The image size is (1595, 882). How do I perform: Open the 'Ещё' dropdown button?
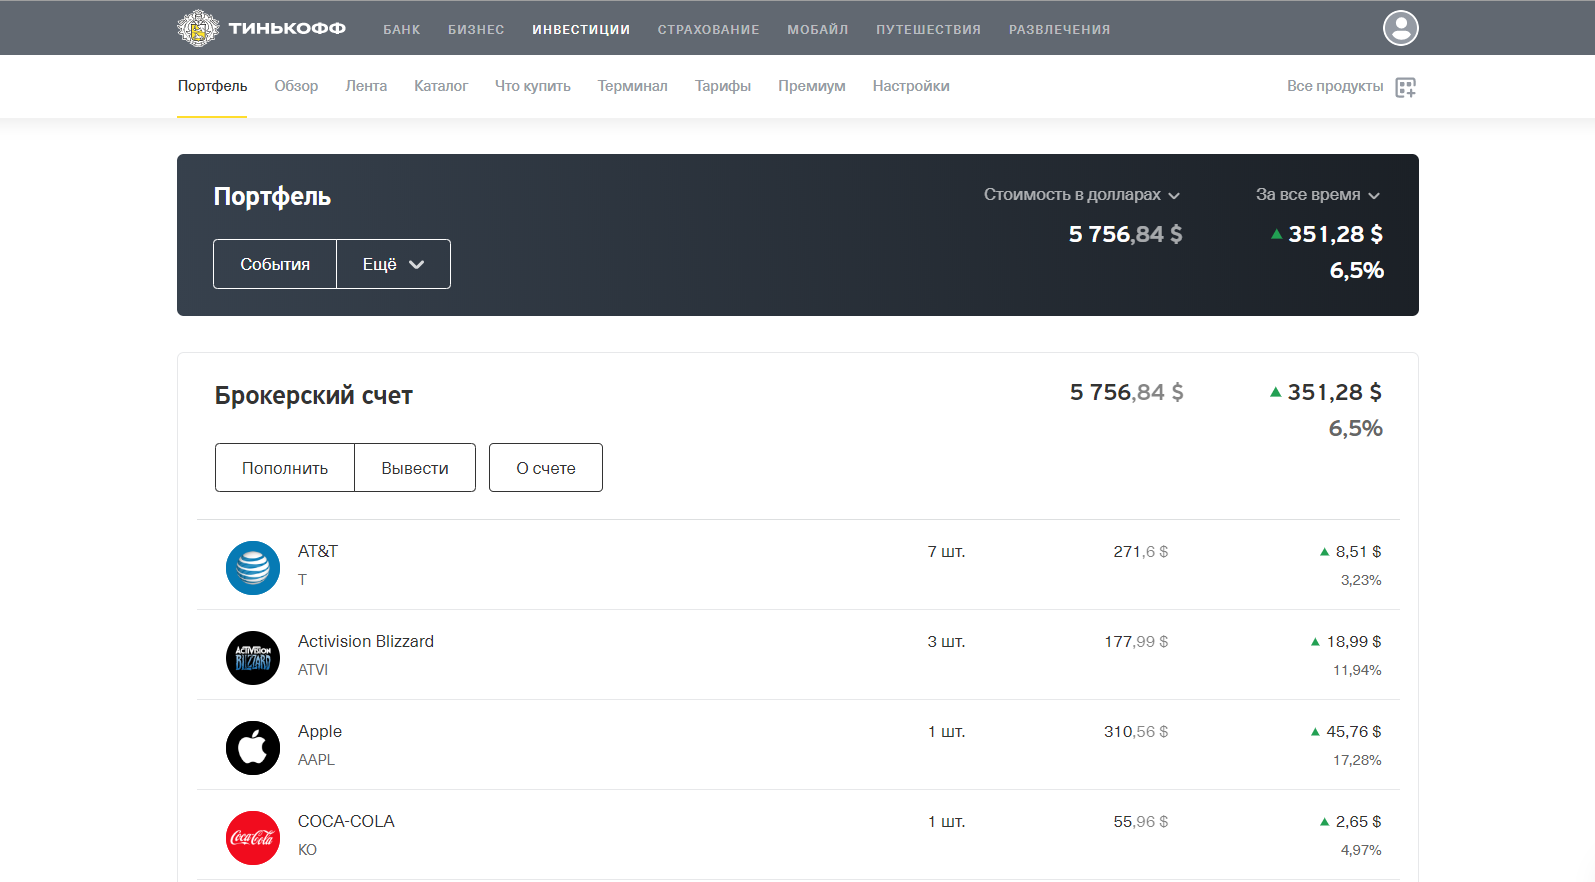393,264
